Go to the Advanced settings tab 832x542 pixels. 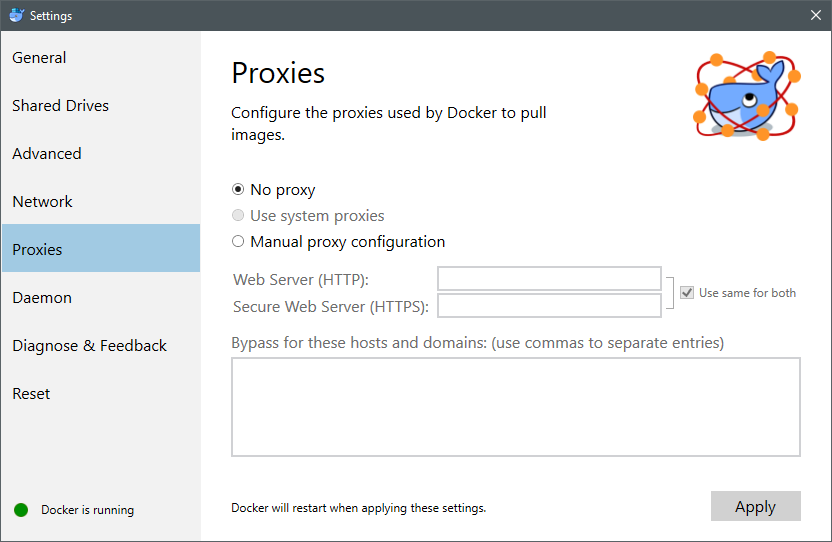coord(47,154)
